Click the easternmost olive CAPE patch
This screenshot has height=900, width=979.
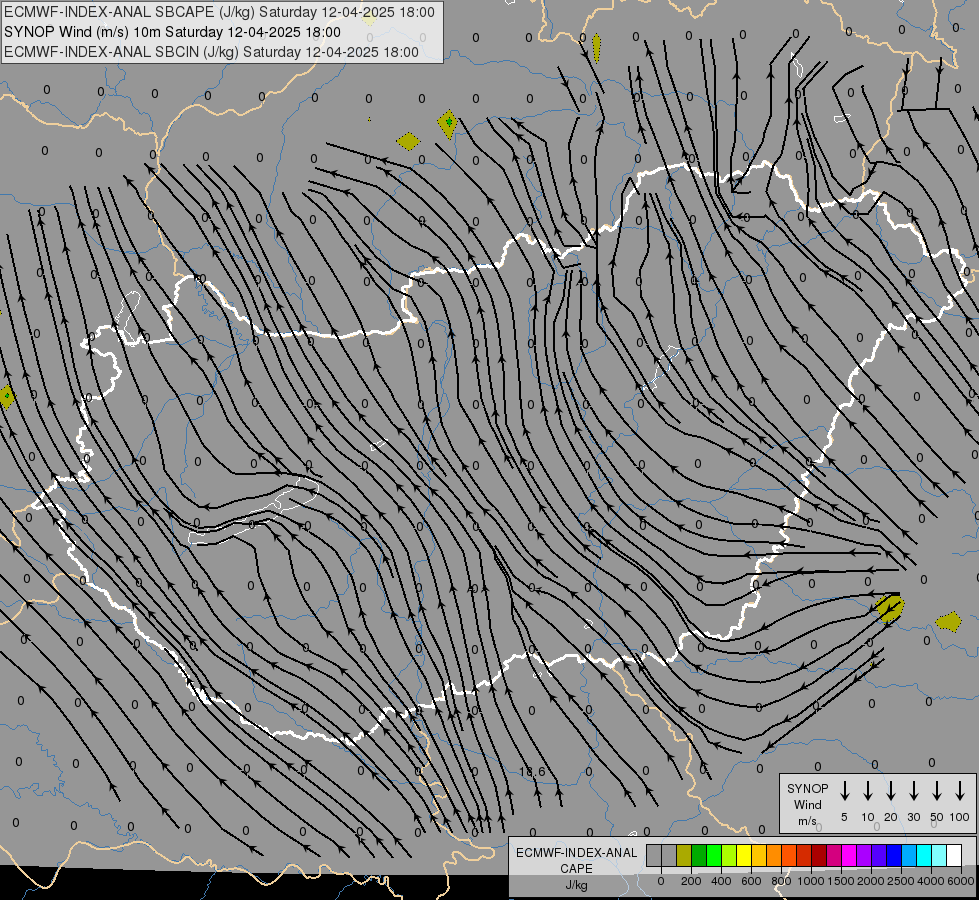(x=949, y=621)
